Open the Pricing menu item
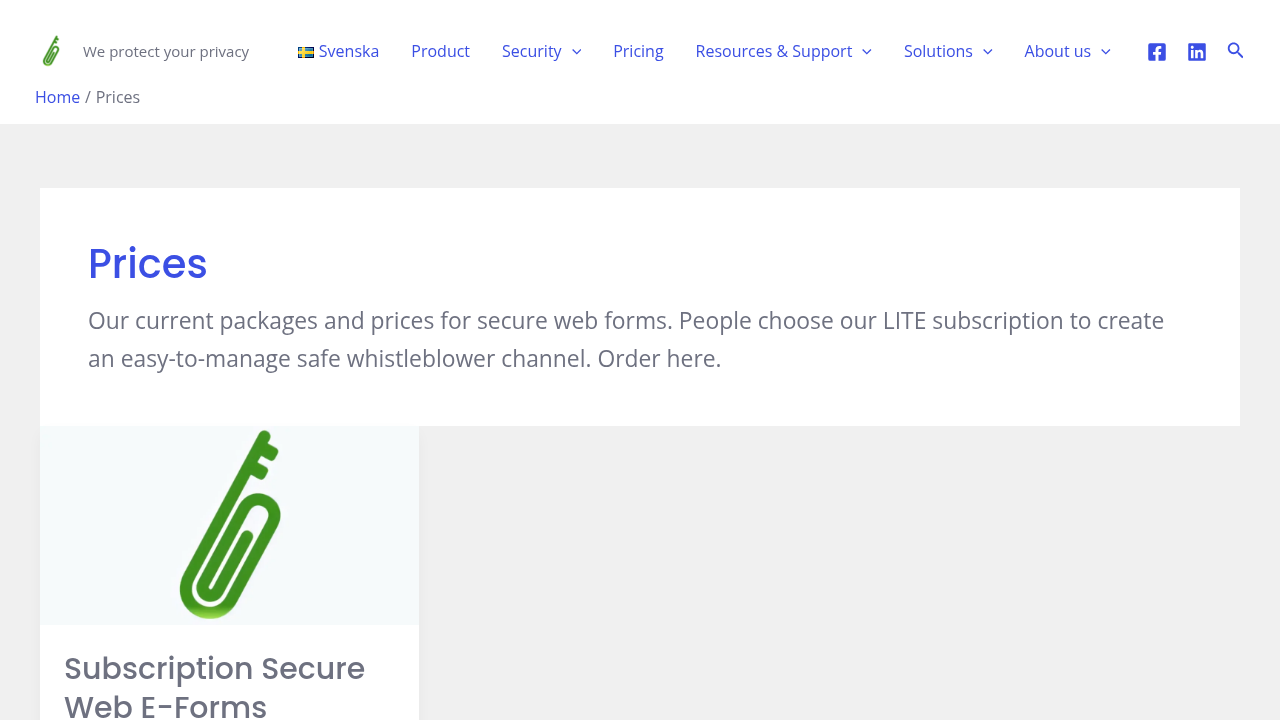Screen dimensions: 1280x720 (x=638, y=51)
